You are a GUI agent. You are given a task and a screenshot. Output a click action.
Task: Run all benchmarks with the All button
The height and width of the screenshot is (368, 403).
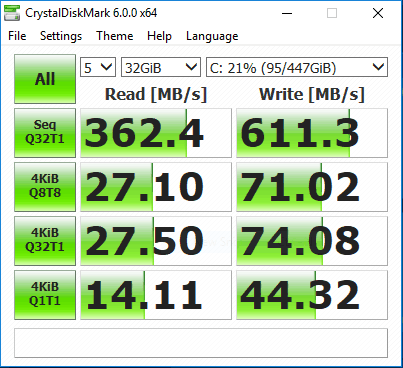click(45, 79)
